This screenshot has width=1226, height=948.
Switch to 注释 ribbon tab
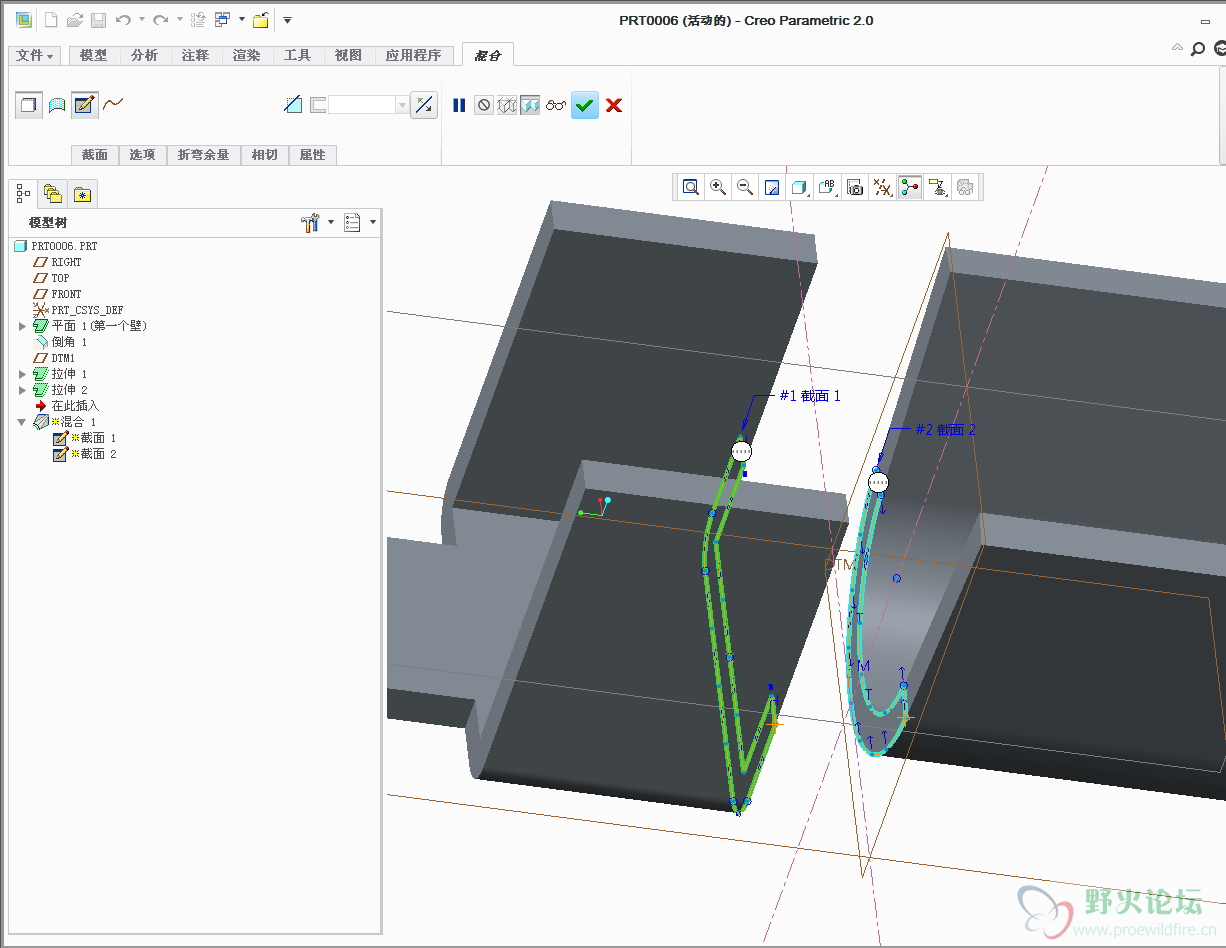(x=195, y=56)
